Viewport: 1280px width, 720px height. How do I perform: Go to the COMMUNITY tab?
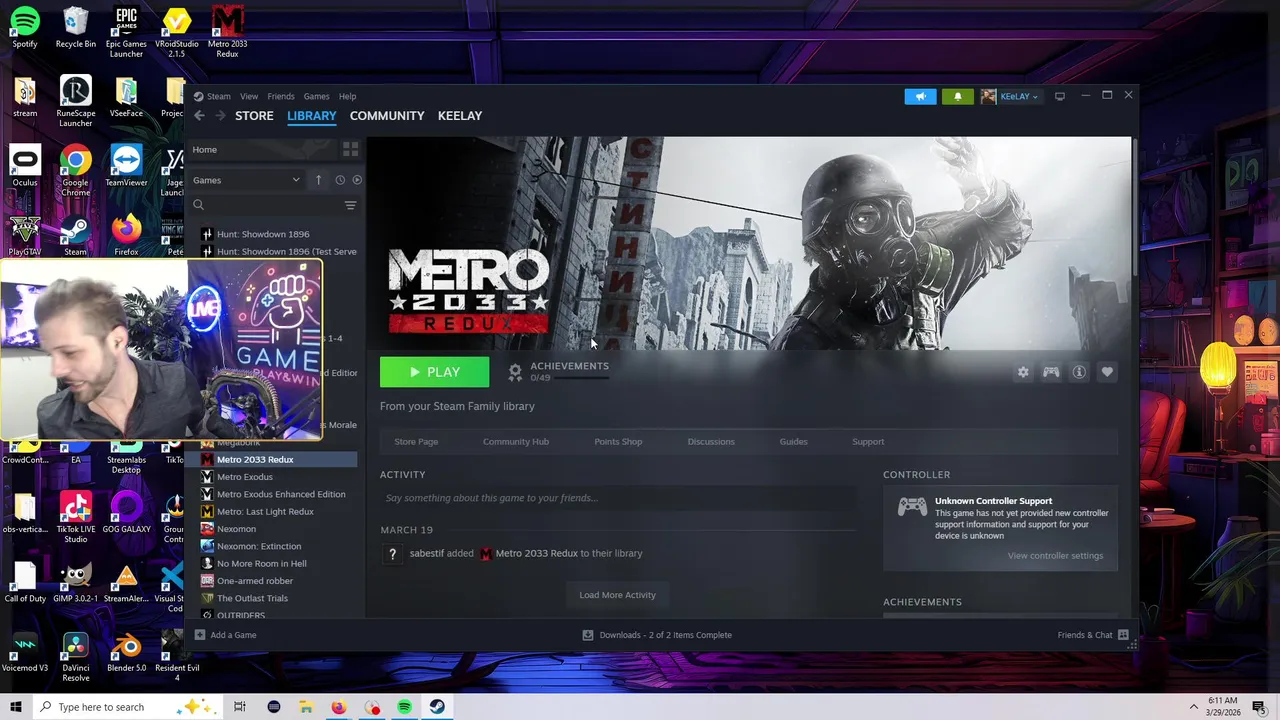(387, 116)
